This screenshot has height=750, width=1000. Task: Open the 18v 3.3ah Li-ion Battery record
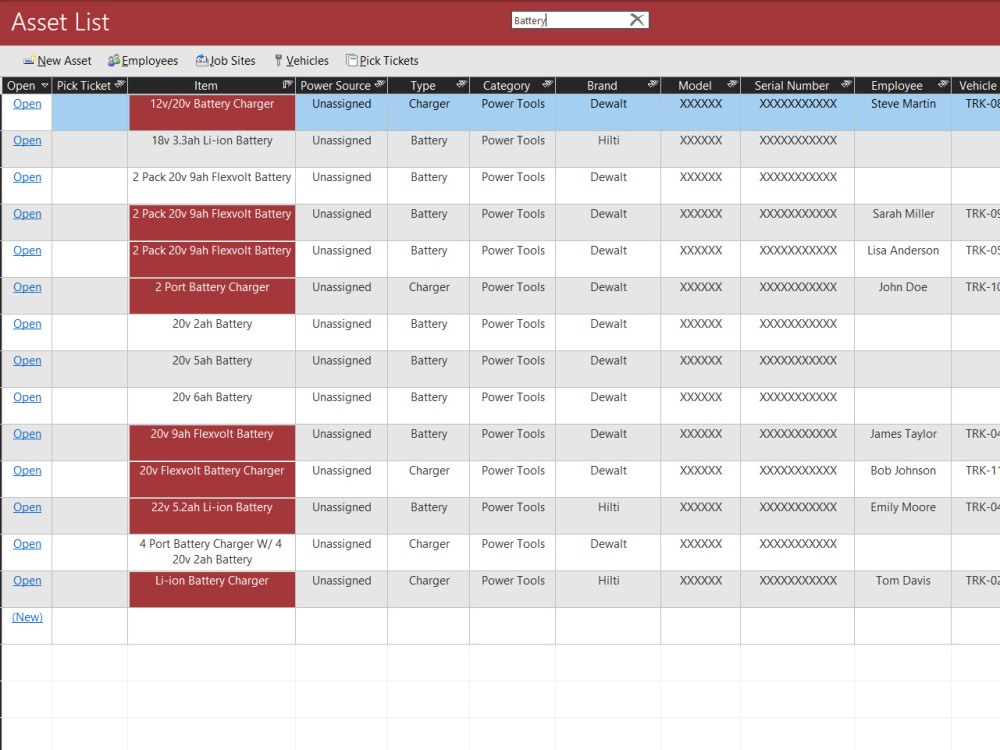click(x=27, y=141)
